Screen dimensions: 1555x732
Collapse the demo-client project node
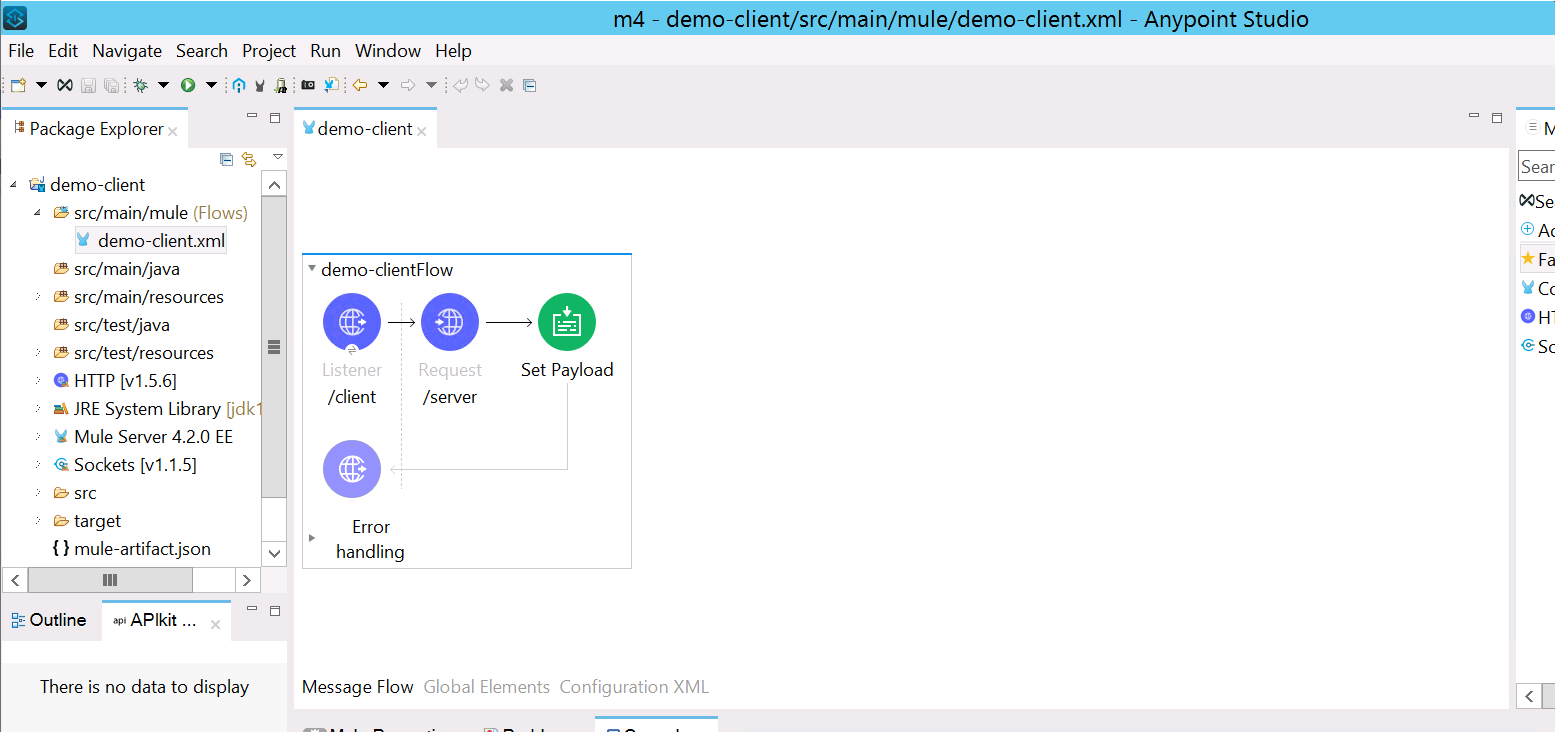coord(14,185)
